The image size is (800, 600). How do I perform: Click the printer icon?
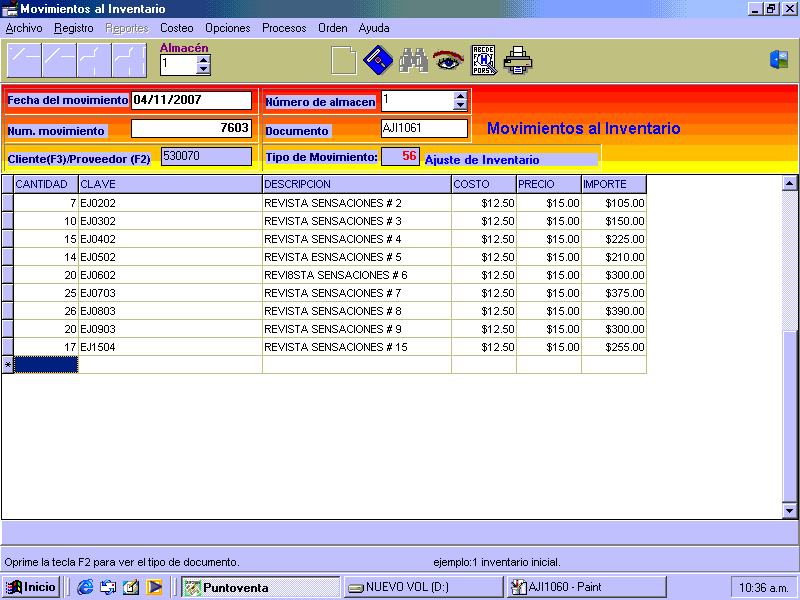tap(518, 61)
